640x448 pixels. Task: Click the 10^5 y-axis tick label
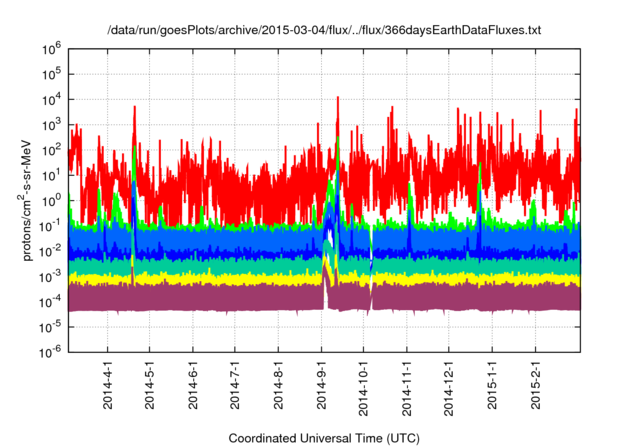(x=51, y=75)
